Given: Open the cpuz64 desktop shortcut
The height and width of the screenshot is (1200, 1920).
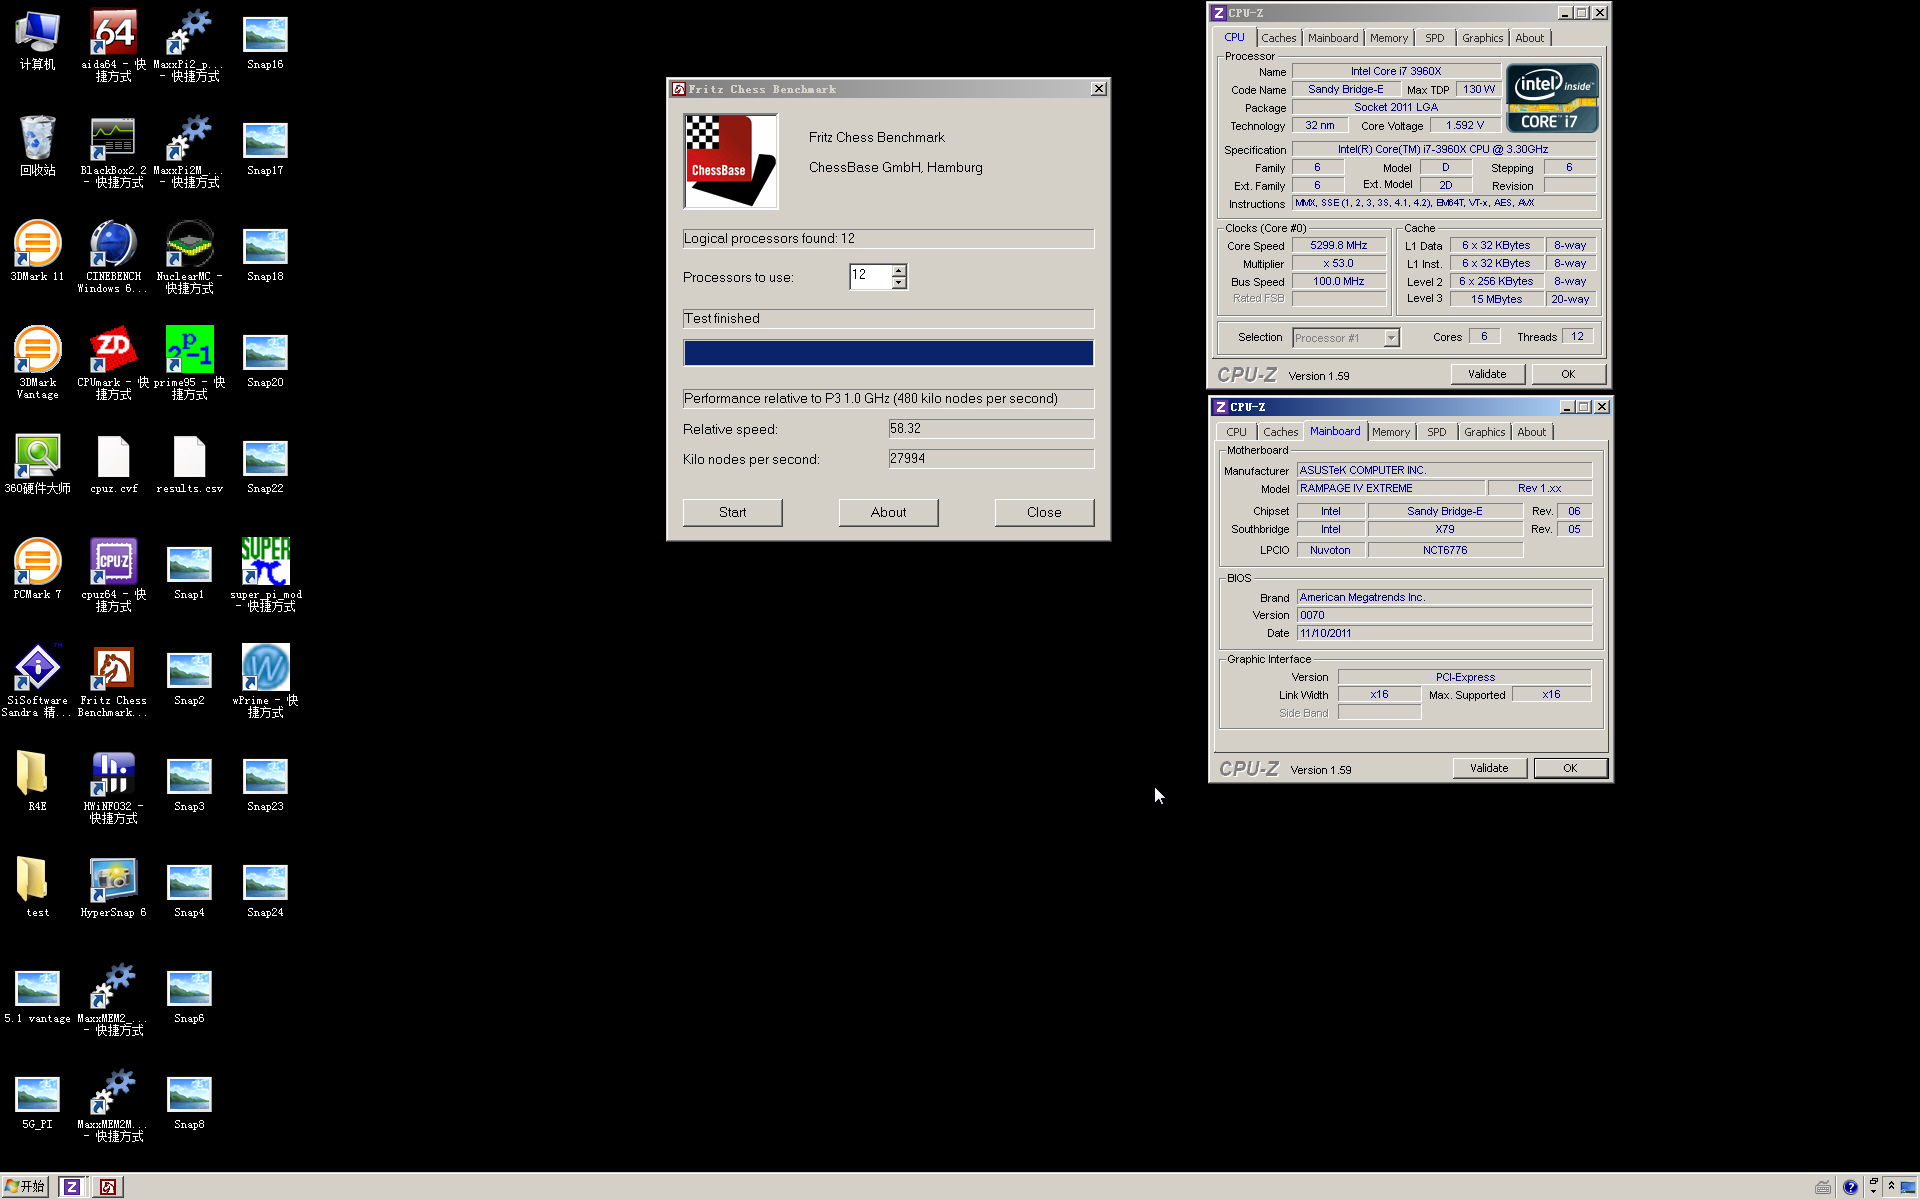Looking at the screenshot, I should (x=113, y=575).
